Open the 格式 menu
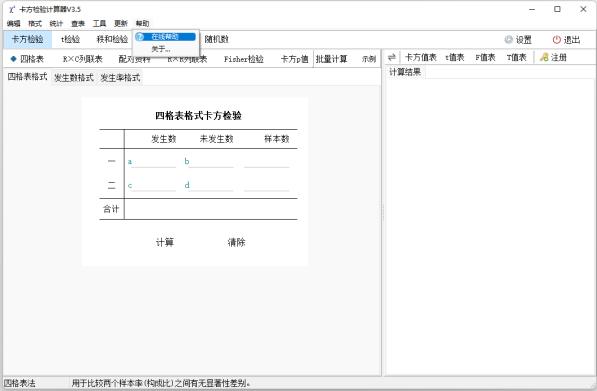The image size is (597, 391). coord(35,24)
